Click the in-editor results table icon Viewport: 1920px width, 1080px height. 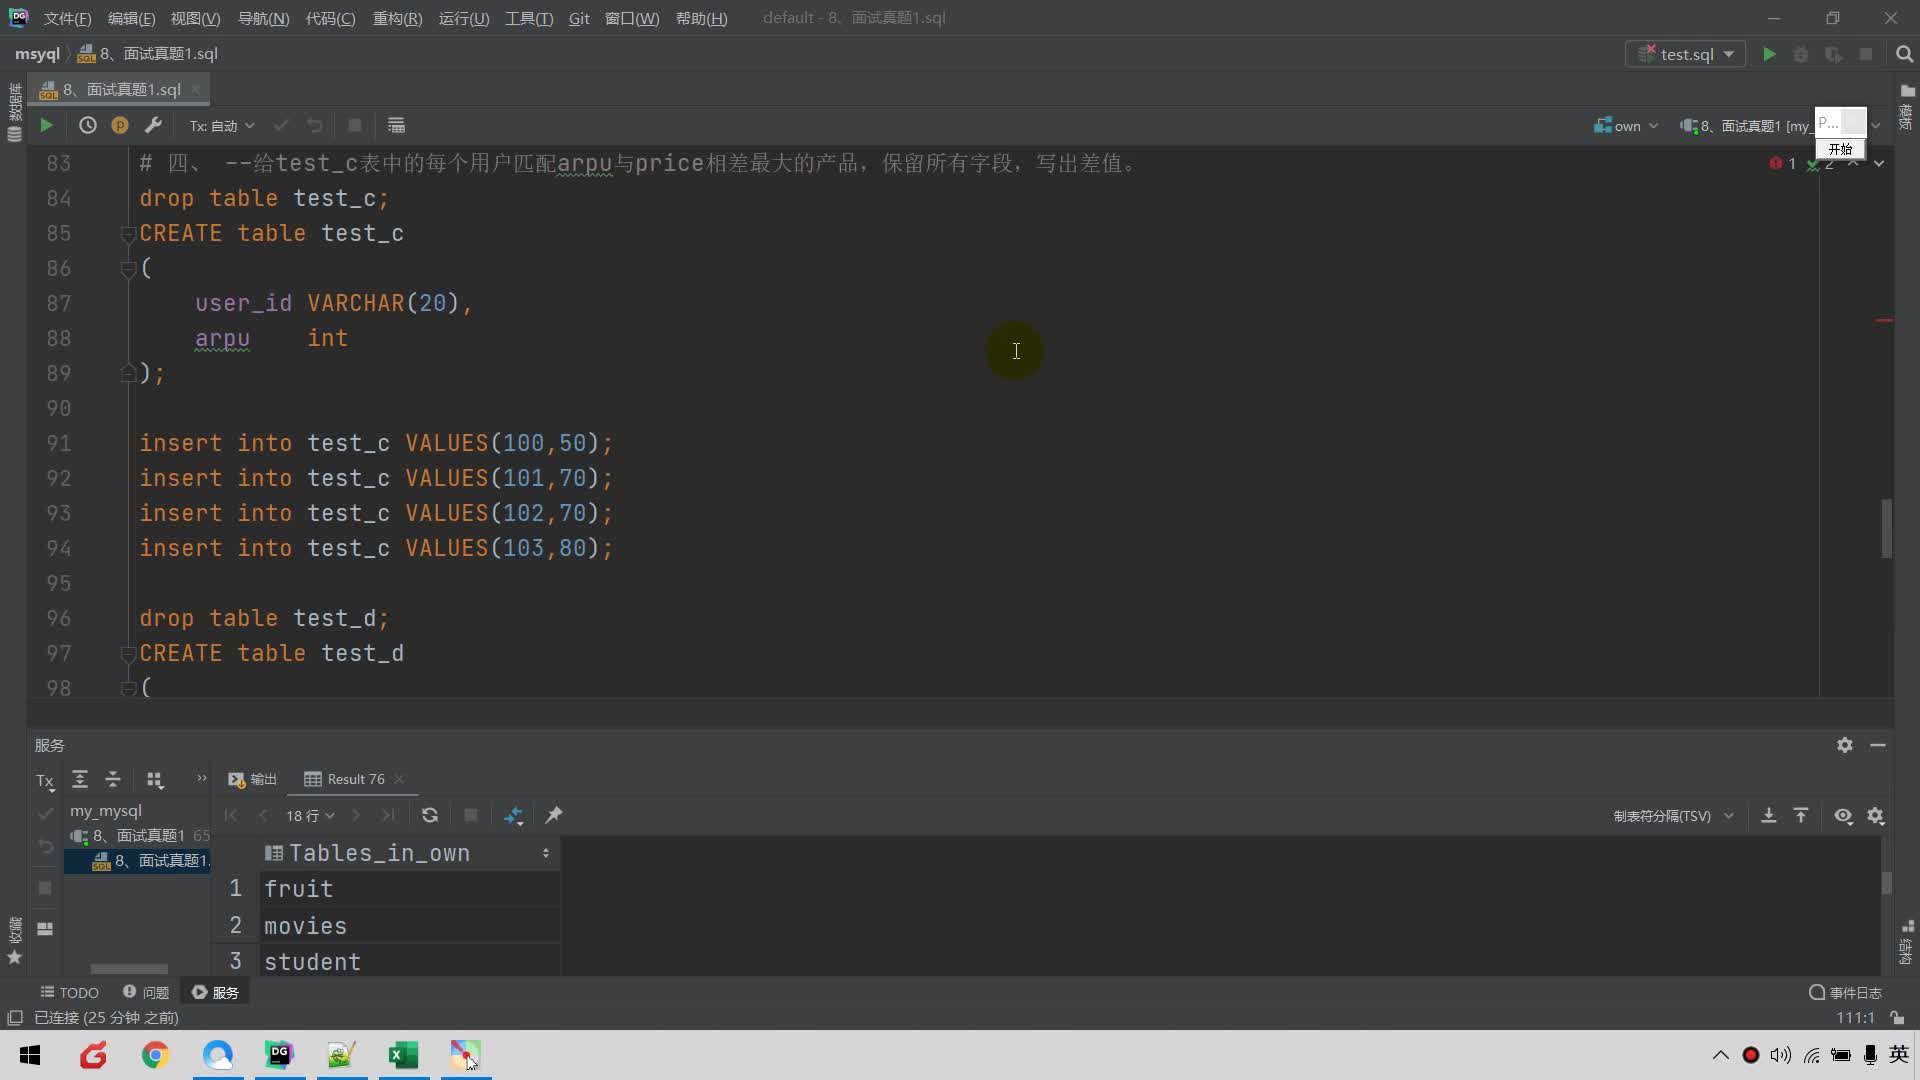[396, 125]
